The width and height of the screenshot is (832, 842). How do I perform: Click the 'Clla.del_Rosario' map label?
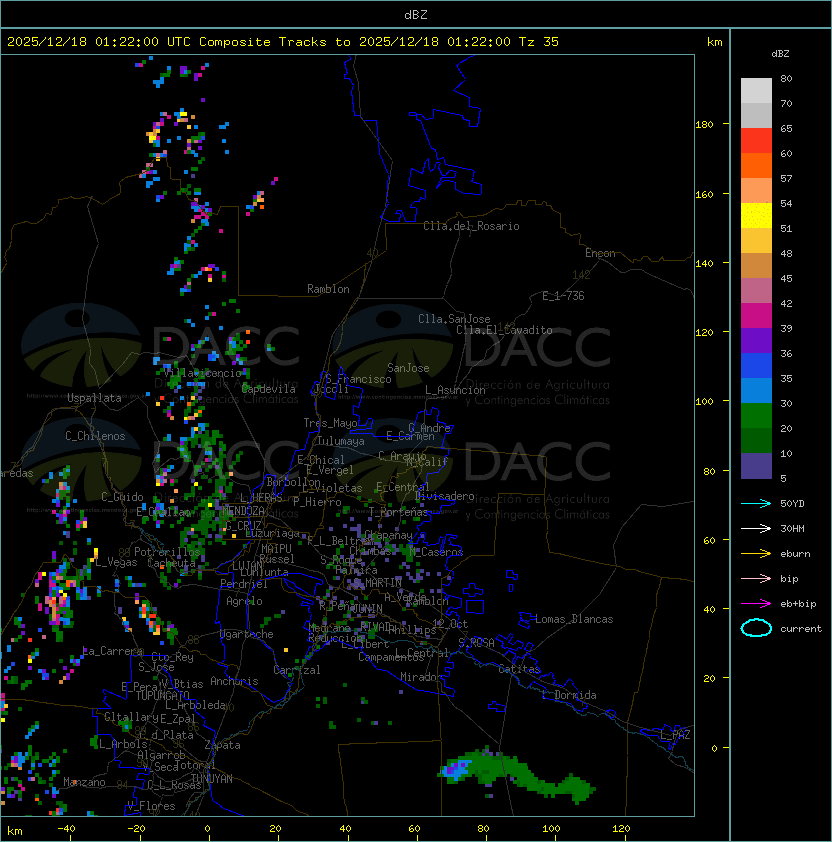(471, 226)
